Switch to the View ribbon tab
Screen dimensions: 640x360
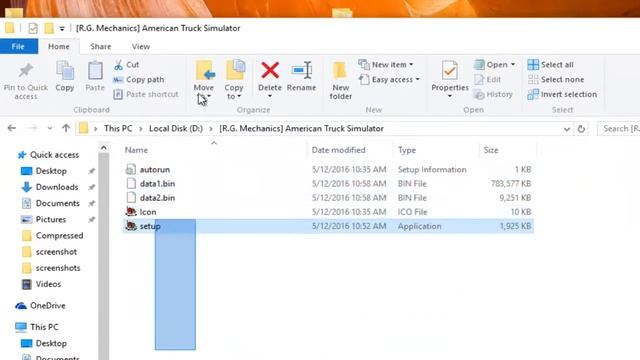pos(141,47)
